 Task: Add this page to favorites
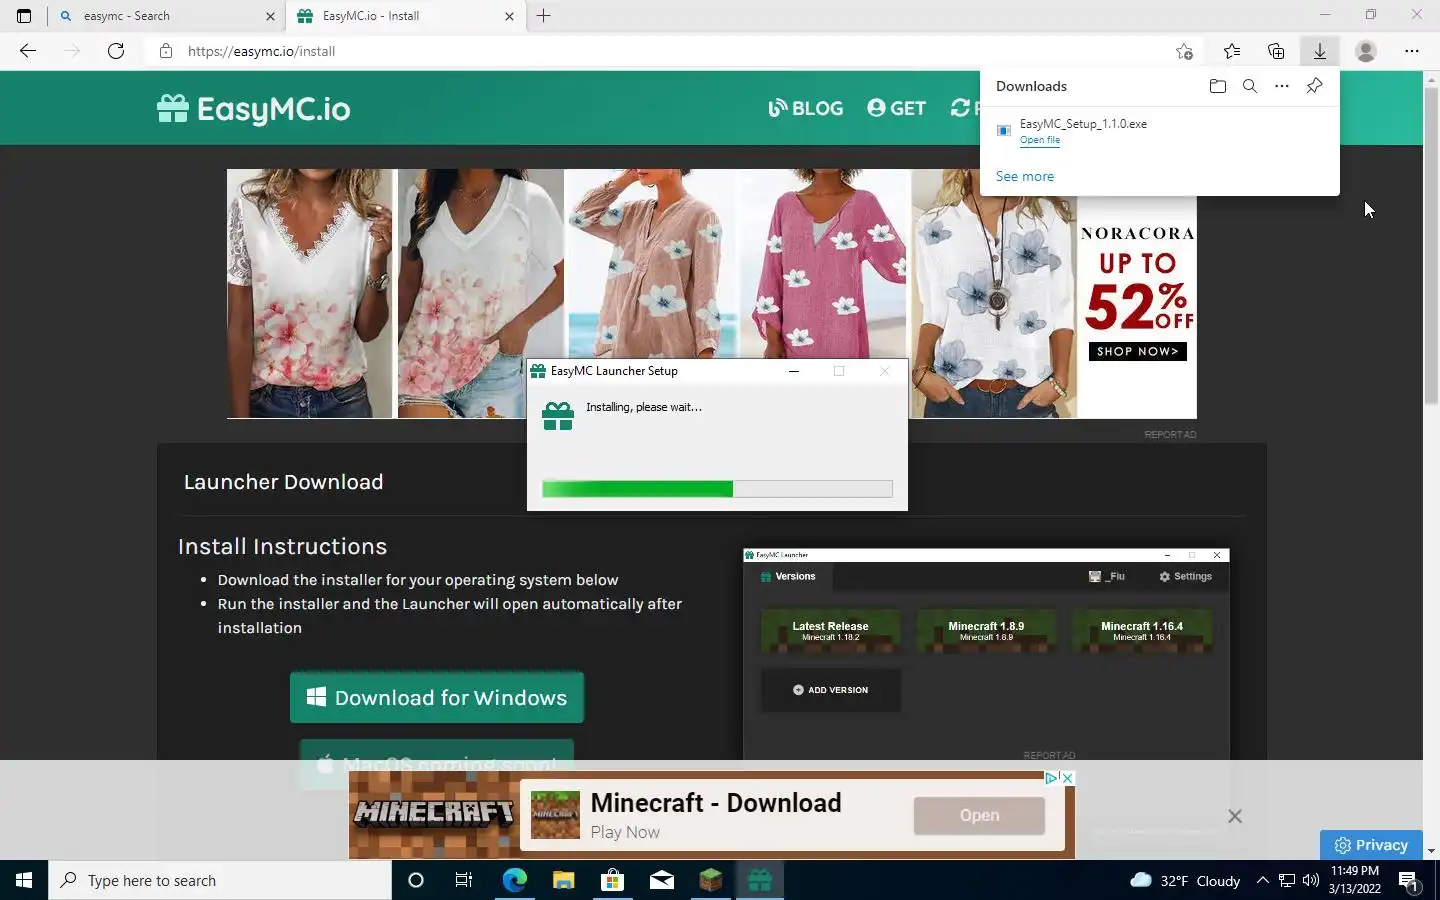pyautogui.click(x=1184, y=51)
